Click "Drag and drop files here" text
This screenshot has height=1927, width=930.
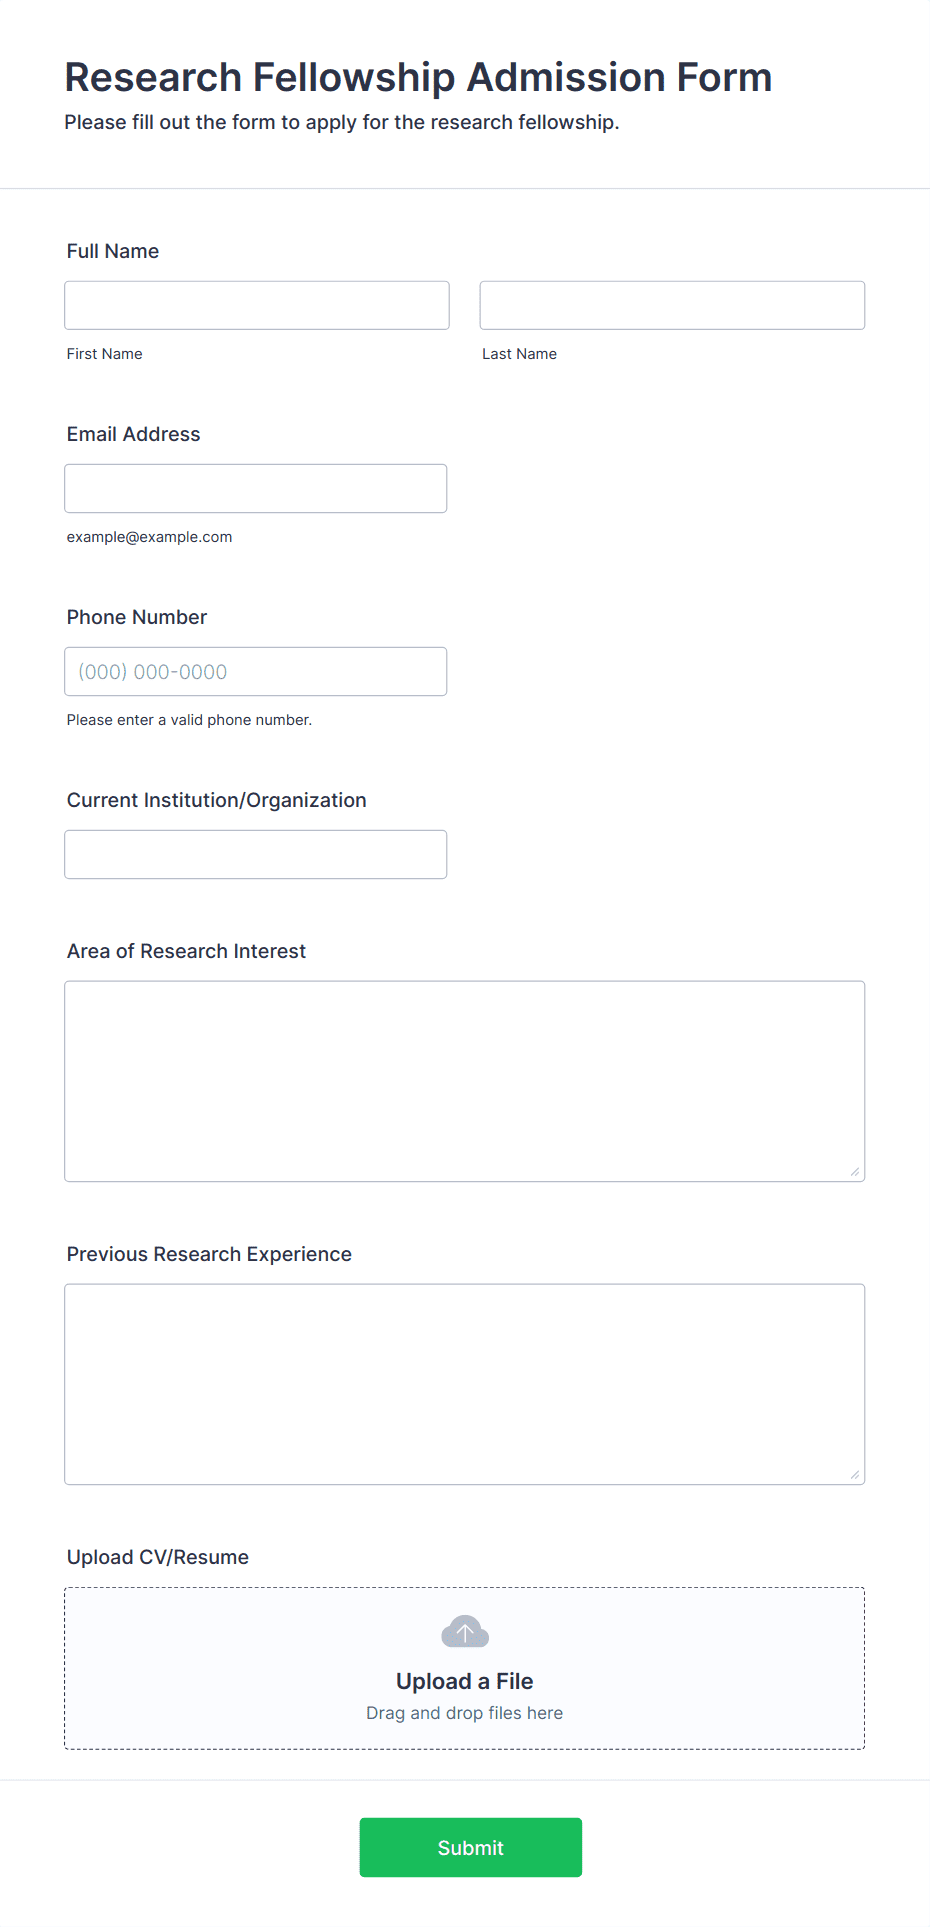(465, 1713)
